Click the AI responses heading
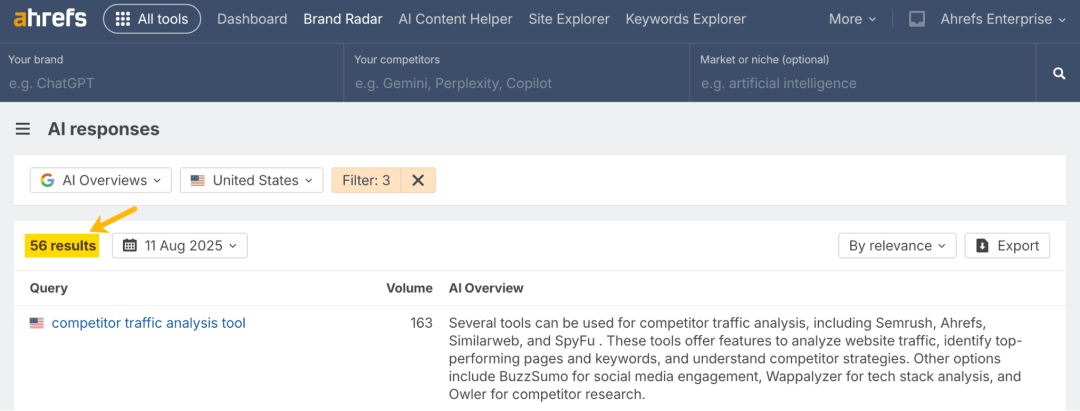This screenshot has width=1080, height=411. [103, 129]
